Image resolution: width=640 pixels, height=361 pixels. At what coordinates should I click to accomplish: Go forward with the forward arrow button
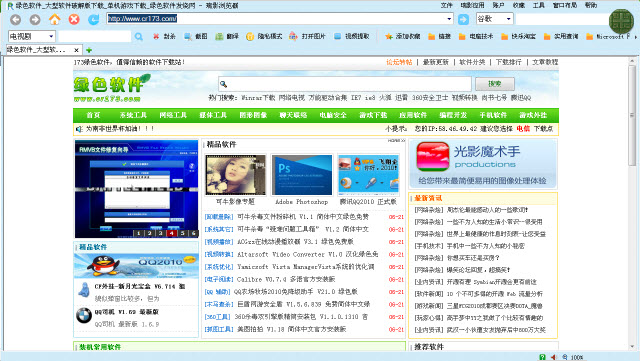[x=35, y=19]
